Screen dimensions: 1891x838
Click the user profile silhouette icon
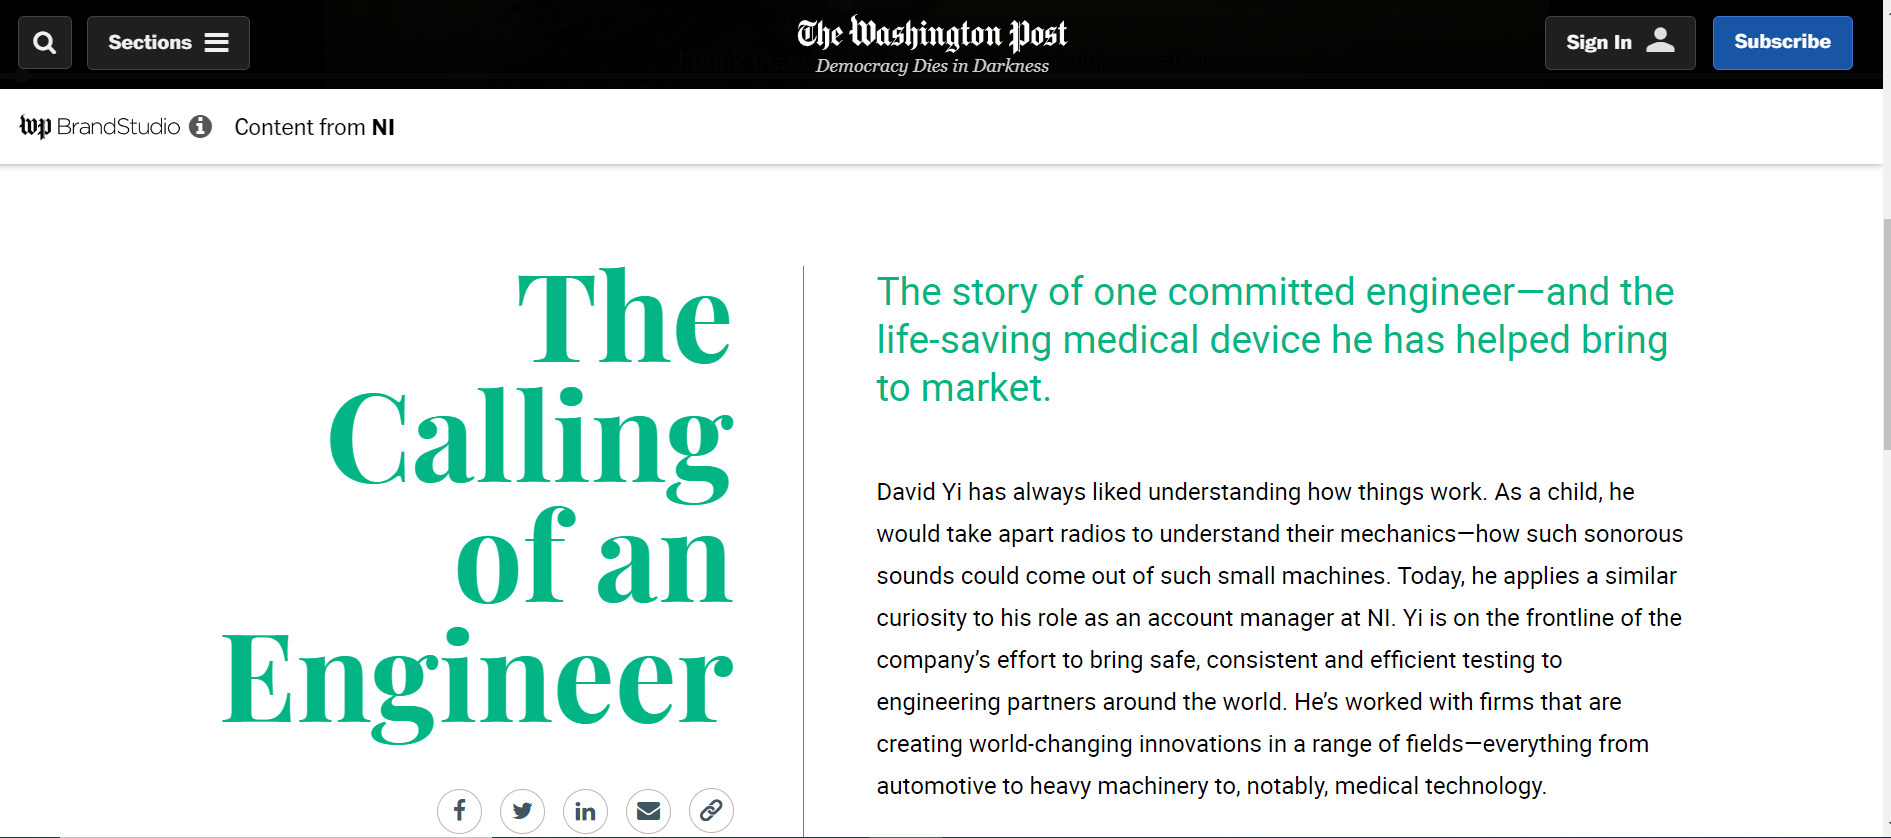pos(1660,41)
